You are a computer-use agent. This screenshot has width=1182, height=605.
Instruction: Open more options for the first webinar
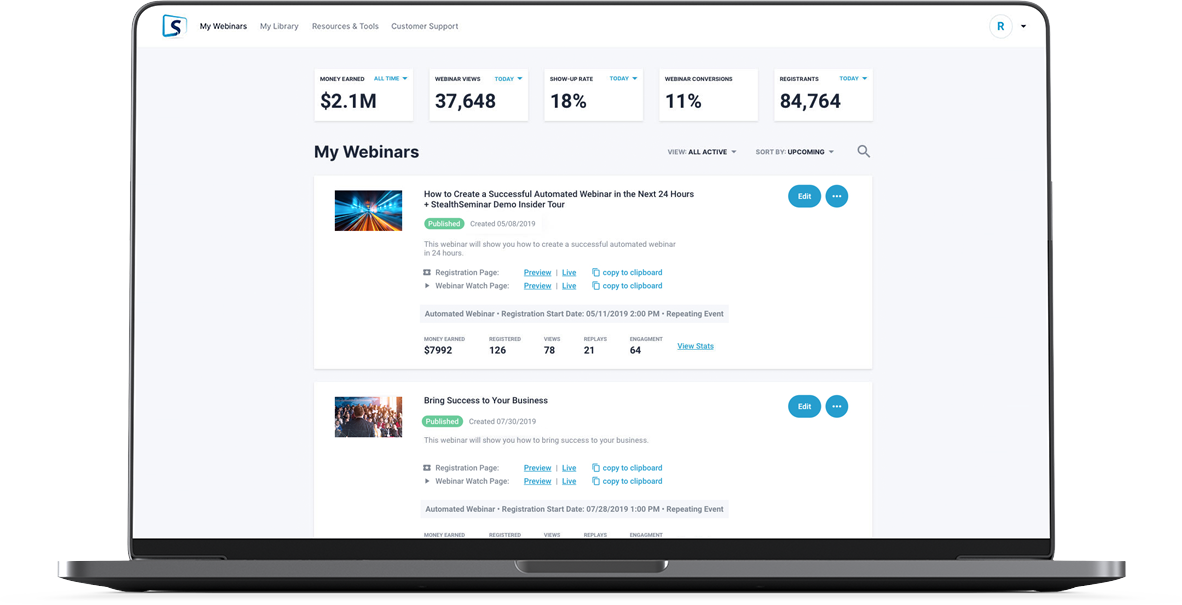tap(837, 196)
